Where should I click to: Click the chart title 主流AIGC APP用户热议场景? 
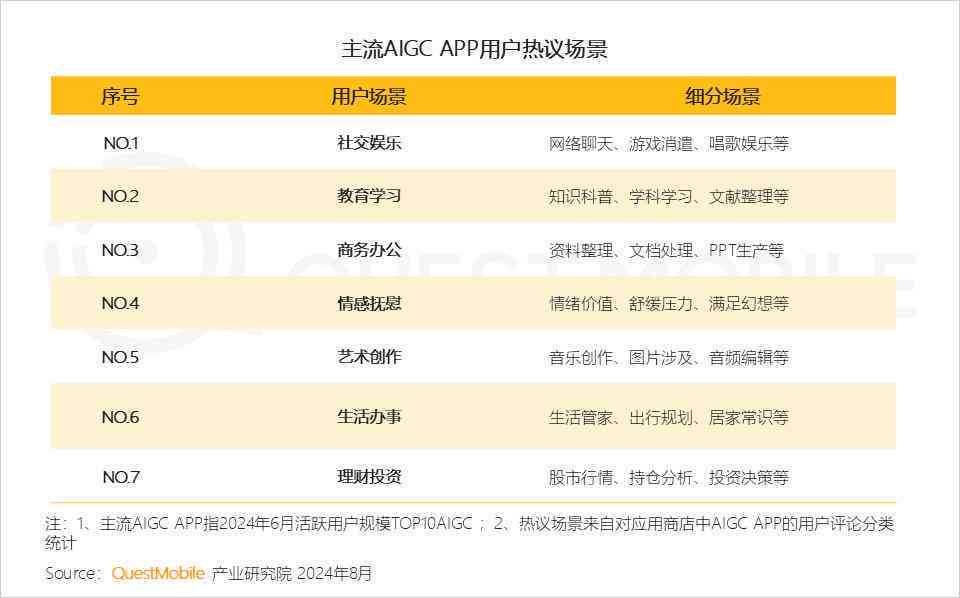pyautogui.click(x=474, y=49)
